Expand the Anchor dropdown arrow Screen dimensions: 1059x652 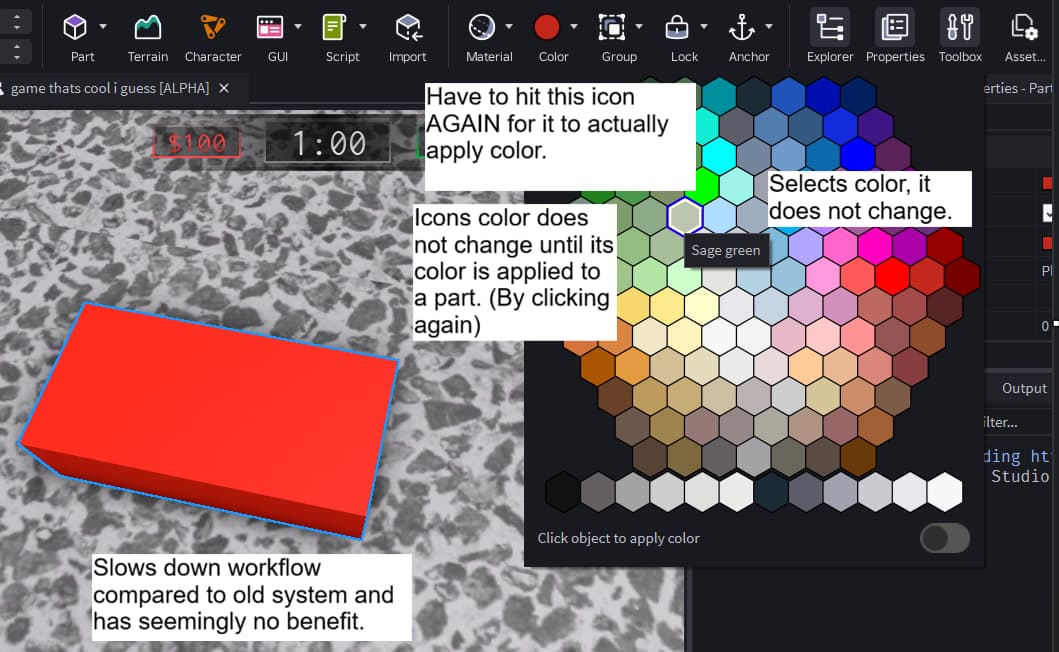click(769, 26)
